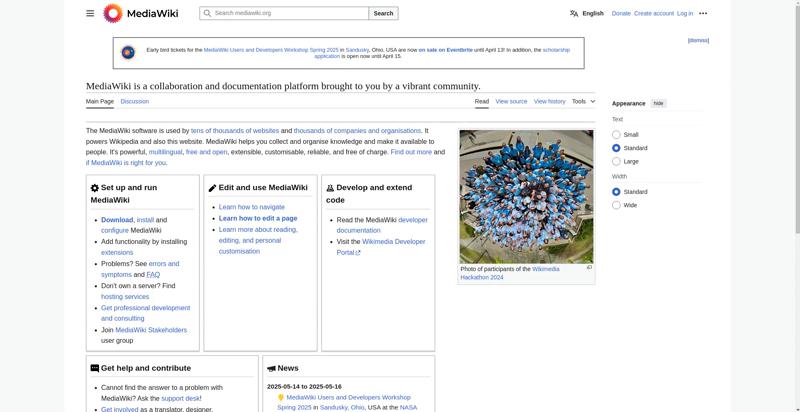The height and width of the screenshot is (412, 800).
Task: Open the View history tab
Action: (549, 101)
